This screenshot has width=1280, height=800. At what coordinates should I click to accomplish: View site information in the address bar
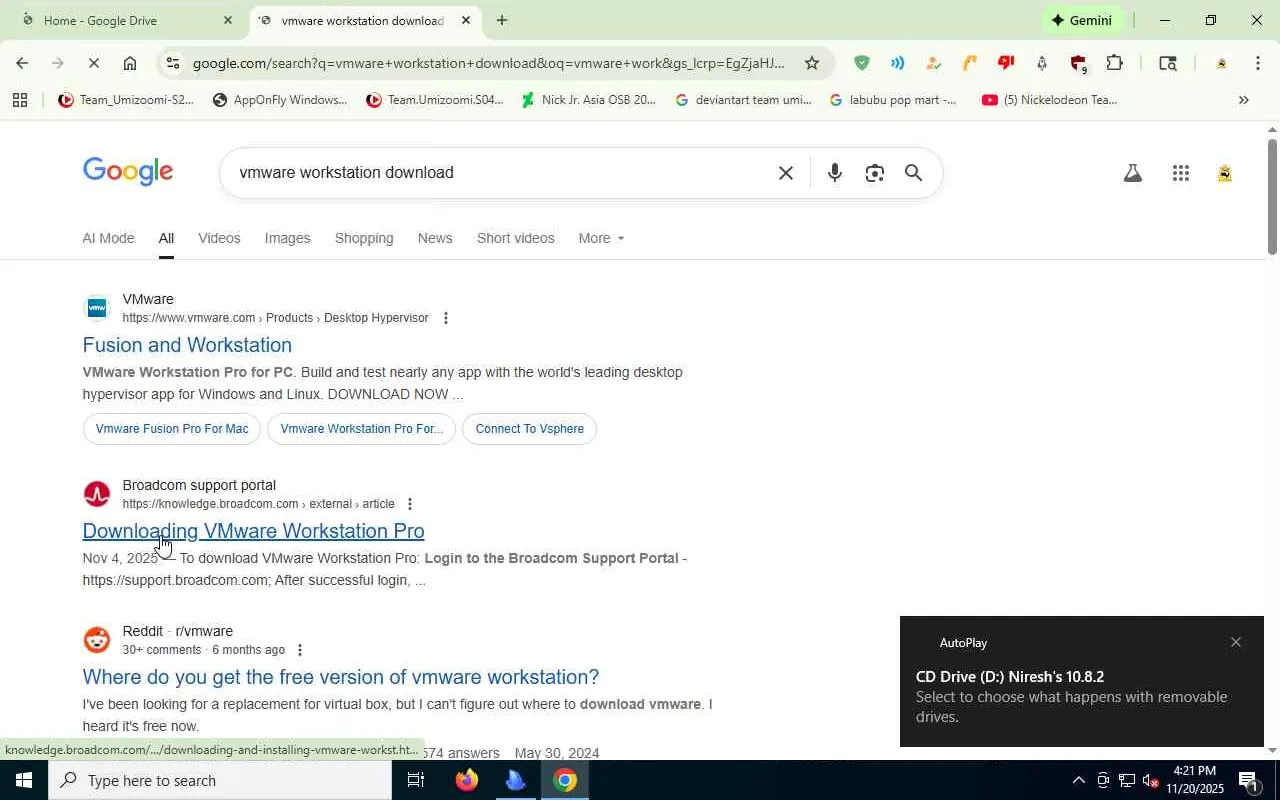coord(173,63)
